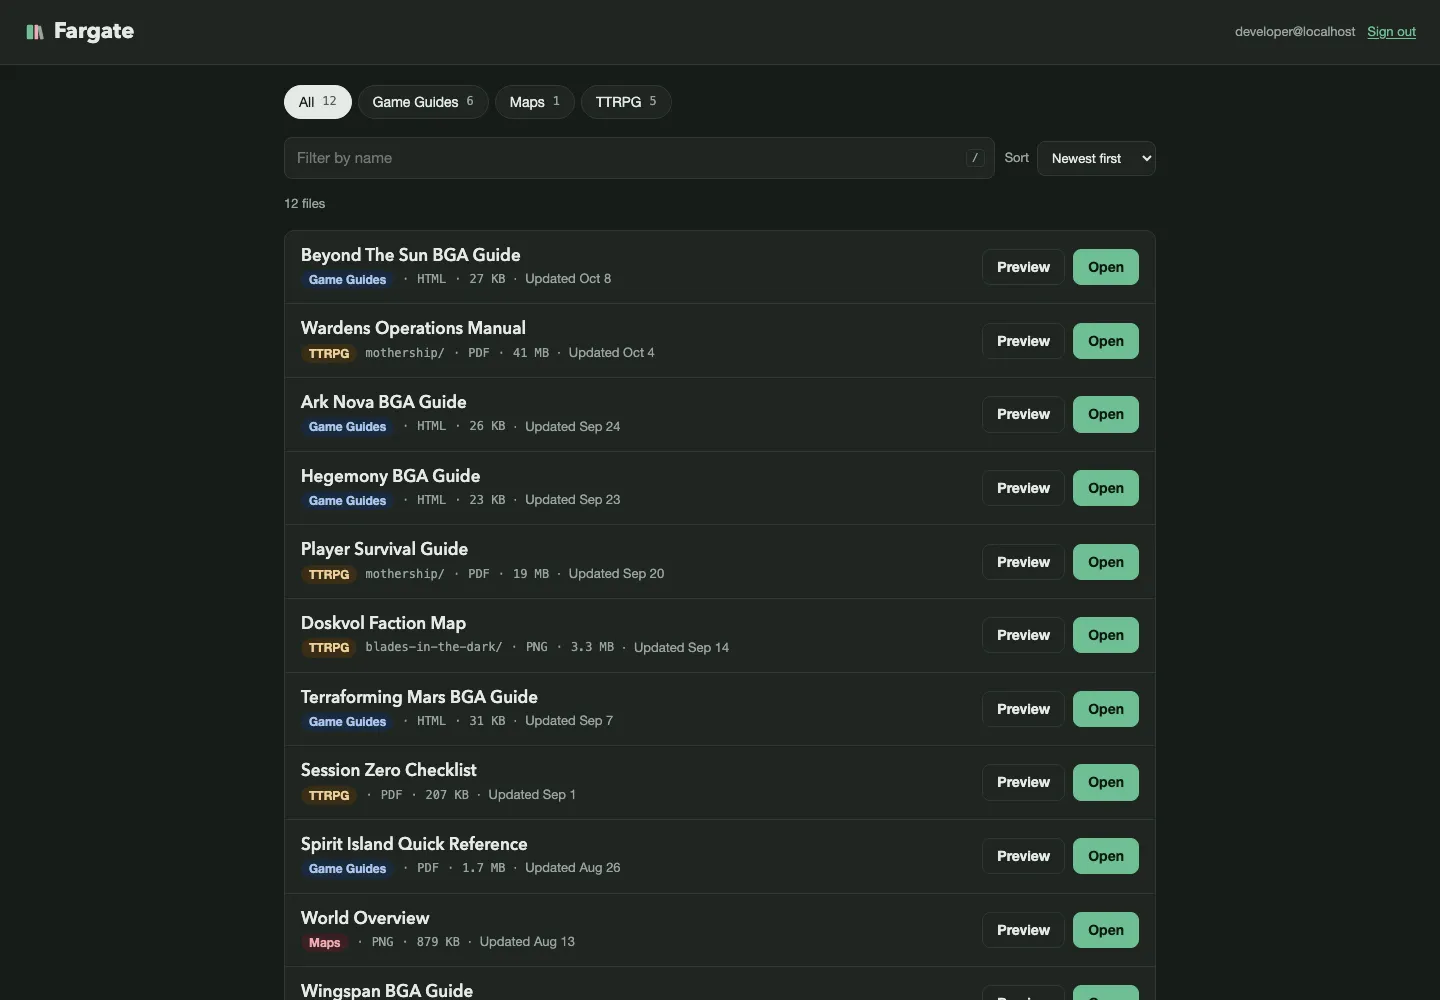
Task: Switch to the Game Guides tab
Action: [423, 102]
